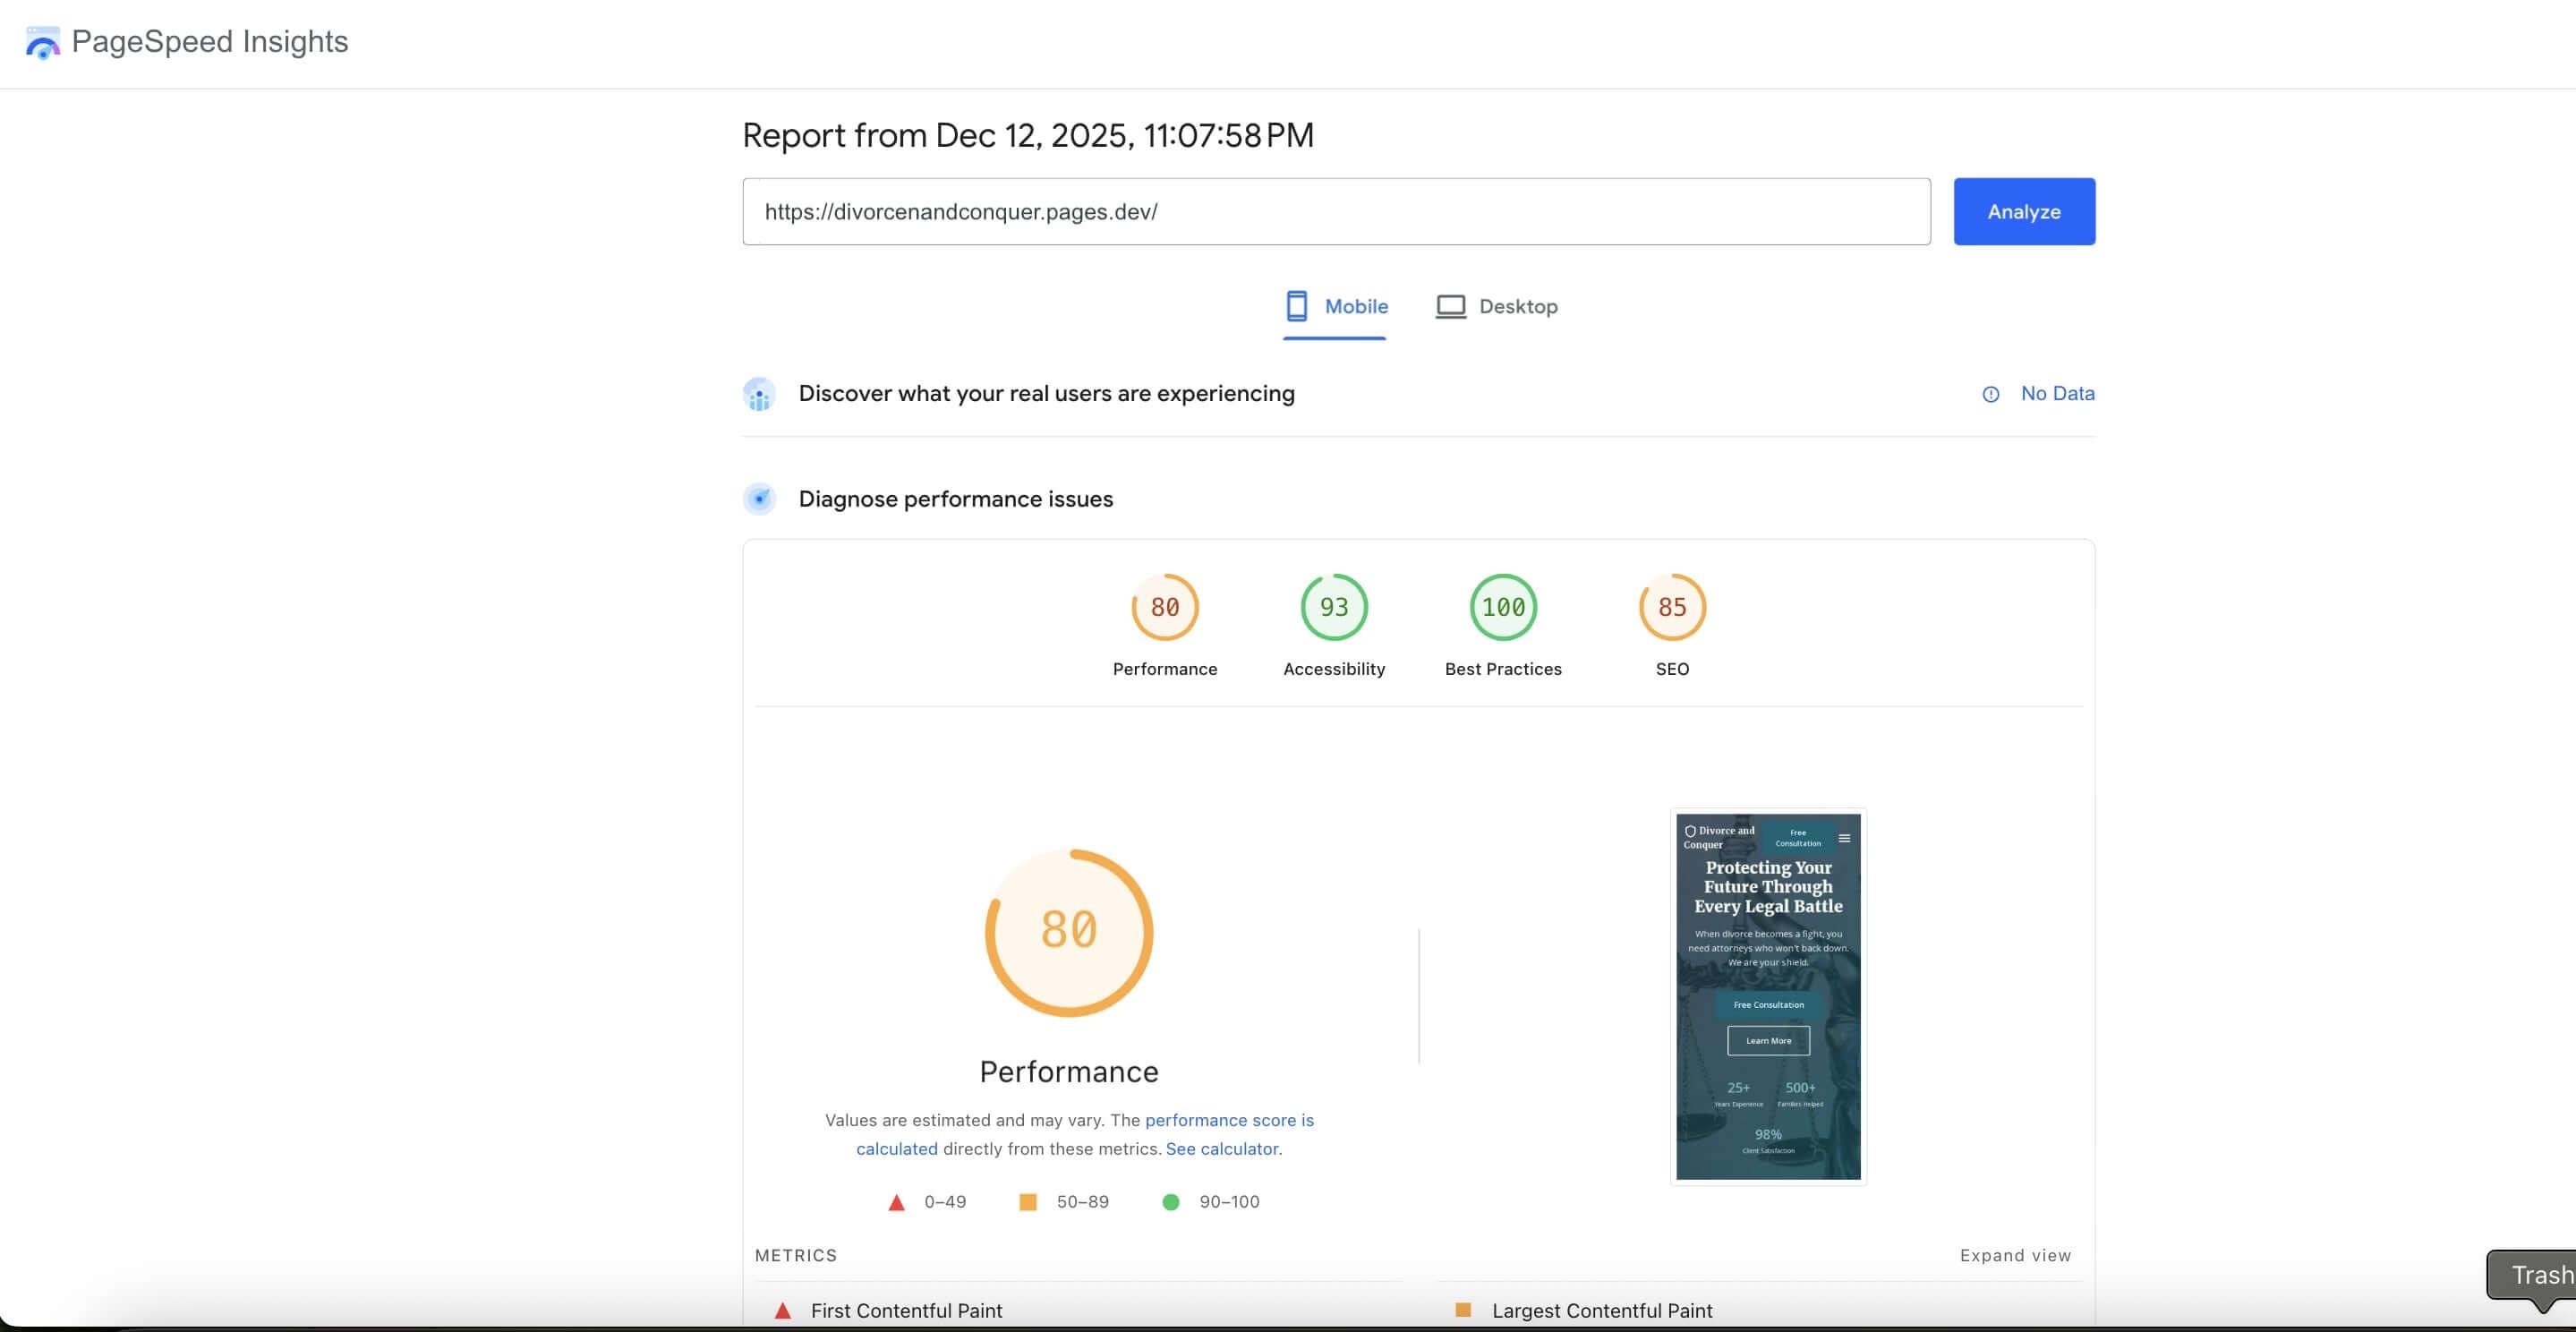Click the mobile phone icon next to Mobile
The image size is (2576, 1332).
(1296, 306)
